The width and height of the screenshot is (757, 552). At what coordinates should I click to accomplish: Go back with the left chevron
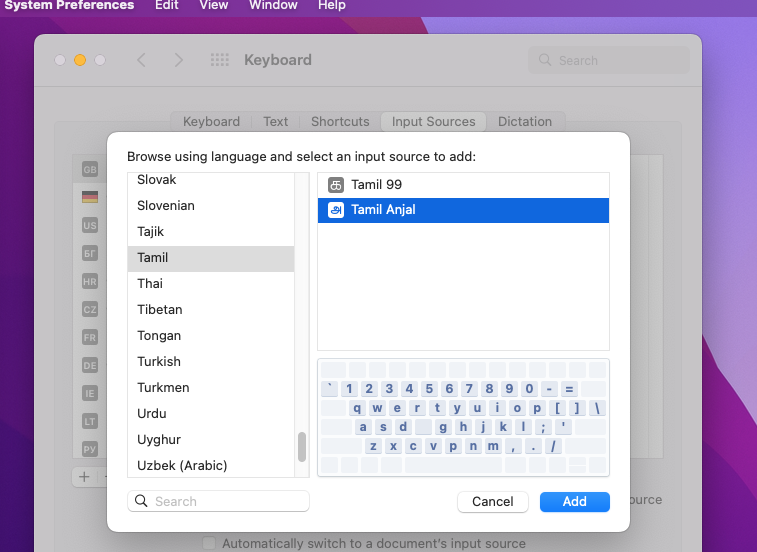tap(141, 60)
